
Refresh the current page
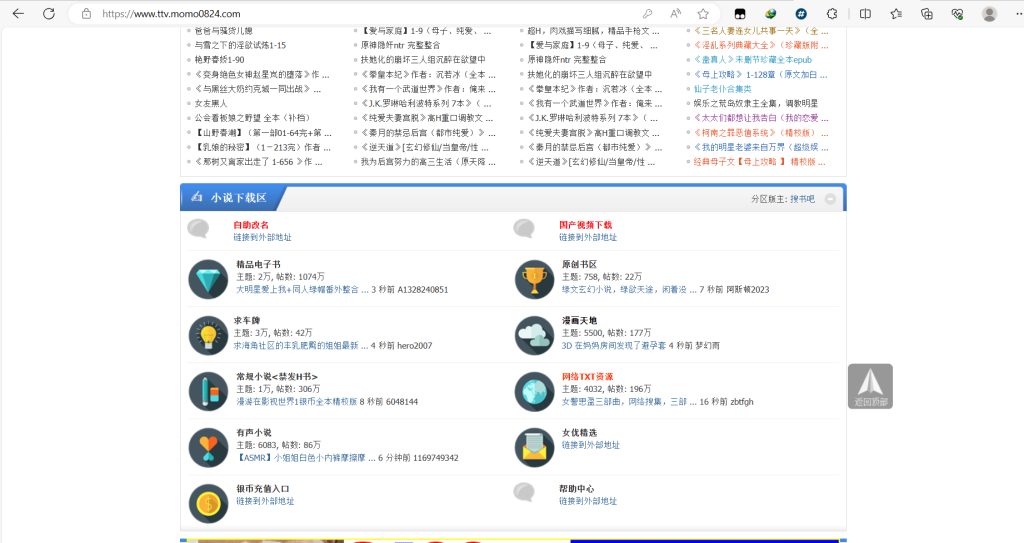click(49, 14)
